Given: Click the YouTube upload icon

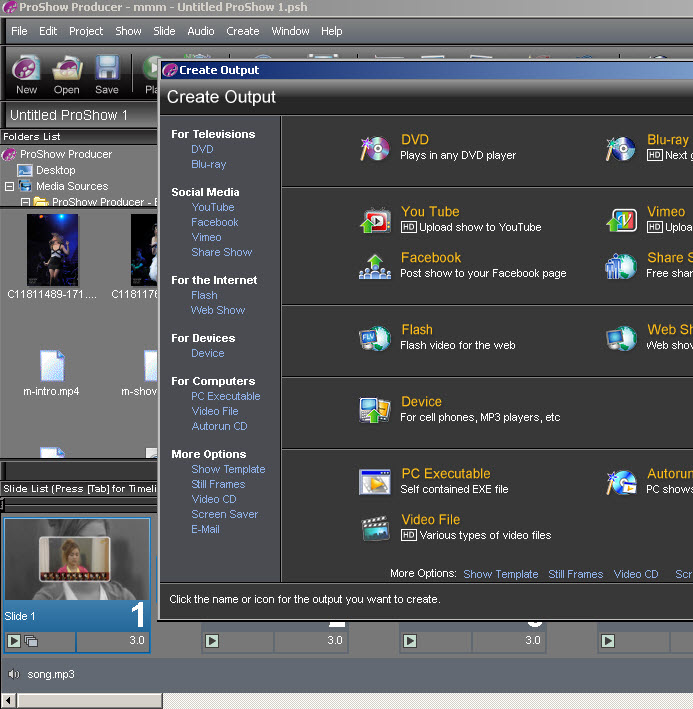Looking at the screenshot, I should click(375, 220).
